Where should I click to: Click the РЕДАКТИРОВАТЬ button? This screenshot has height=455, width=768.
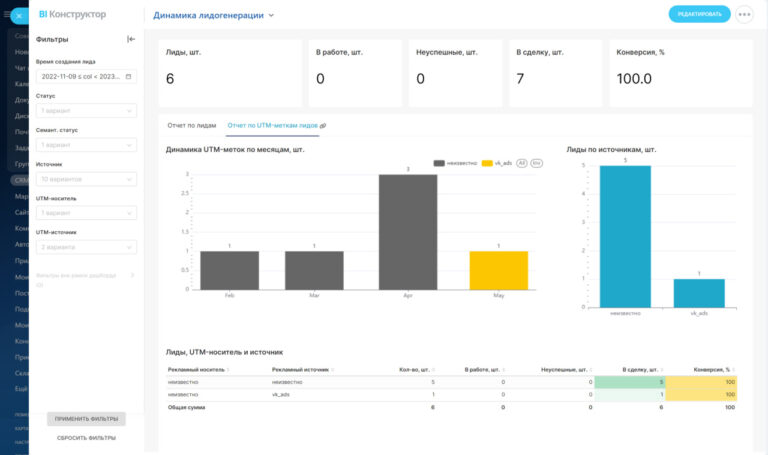[699, 14]
